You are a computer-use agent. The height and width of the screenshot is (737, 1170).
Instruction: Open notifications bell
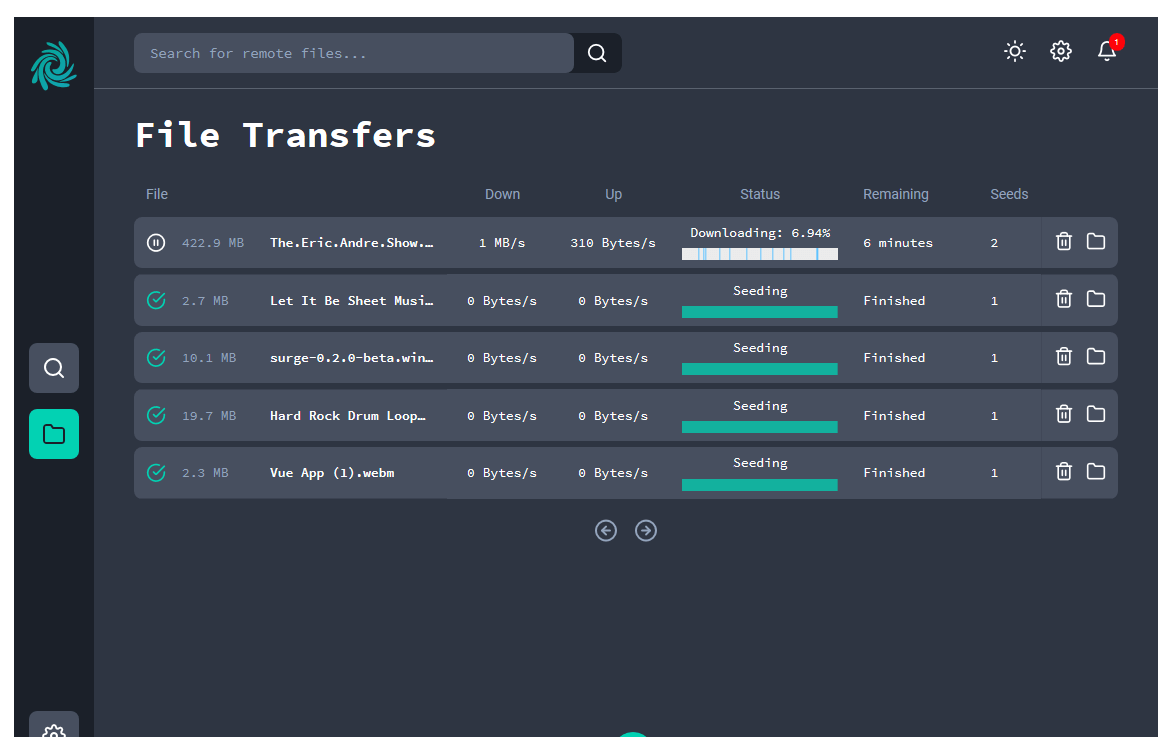click(x=1107, y=51)
